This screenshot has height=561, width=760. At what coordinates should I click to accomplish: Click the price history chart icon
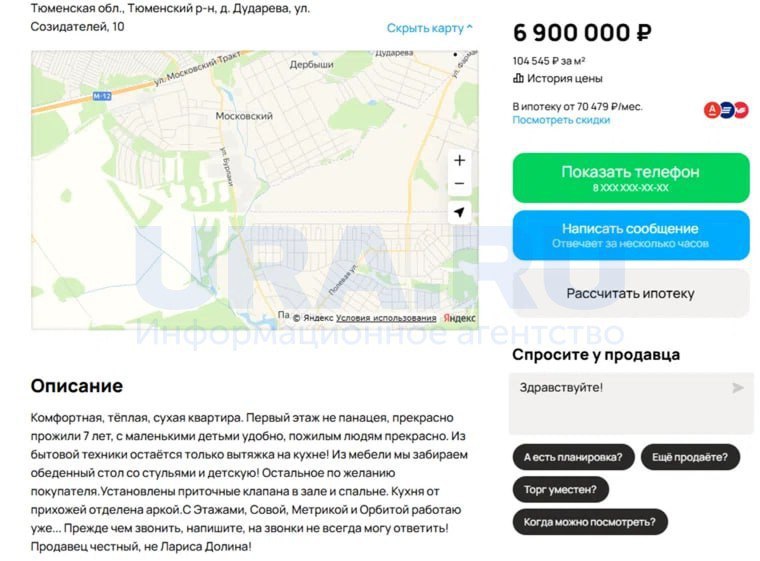pos(518,78)
